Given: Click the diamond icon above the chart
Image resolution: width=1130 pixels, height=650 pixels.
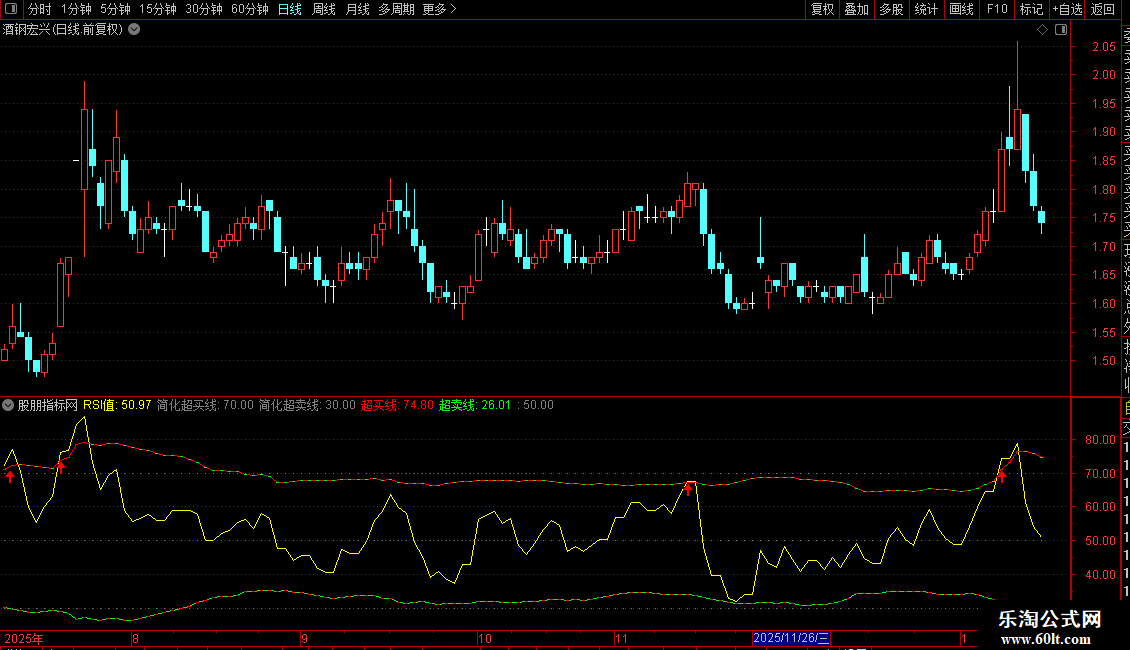Looking at the screenshot, I should [x=1042, y=30].
